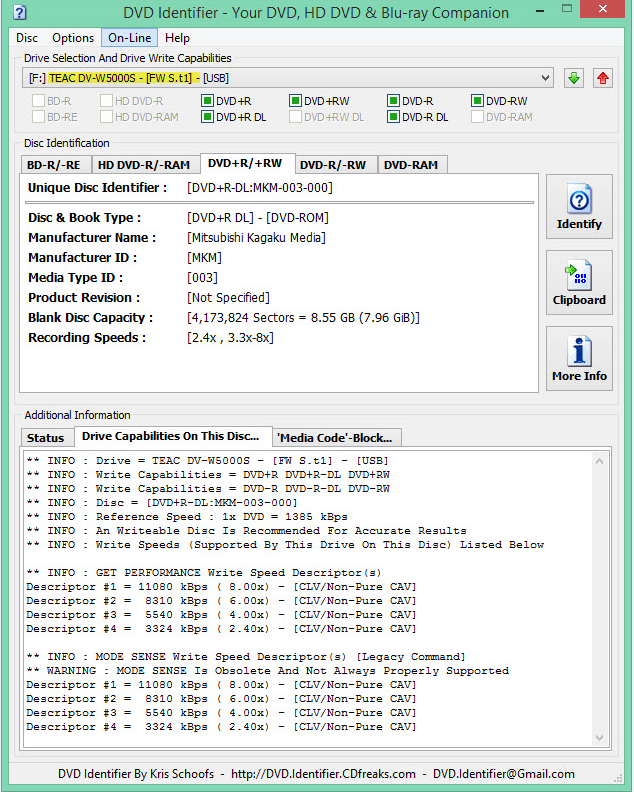Toggle the DVD+R checkbox
This screenshot has height=792, width=634.
pos(207,101)
